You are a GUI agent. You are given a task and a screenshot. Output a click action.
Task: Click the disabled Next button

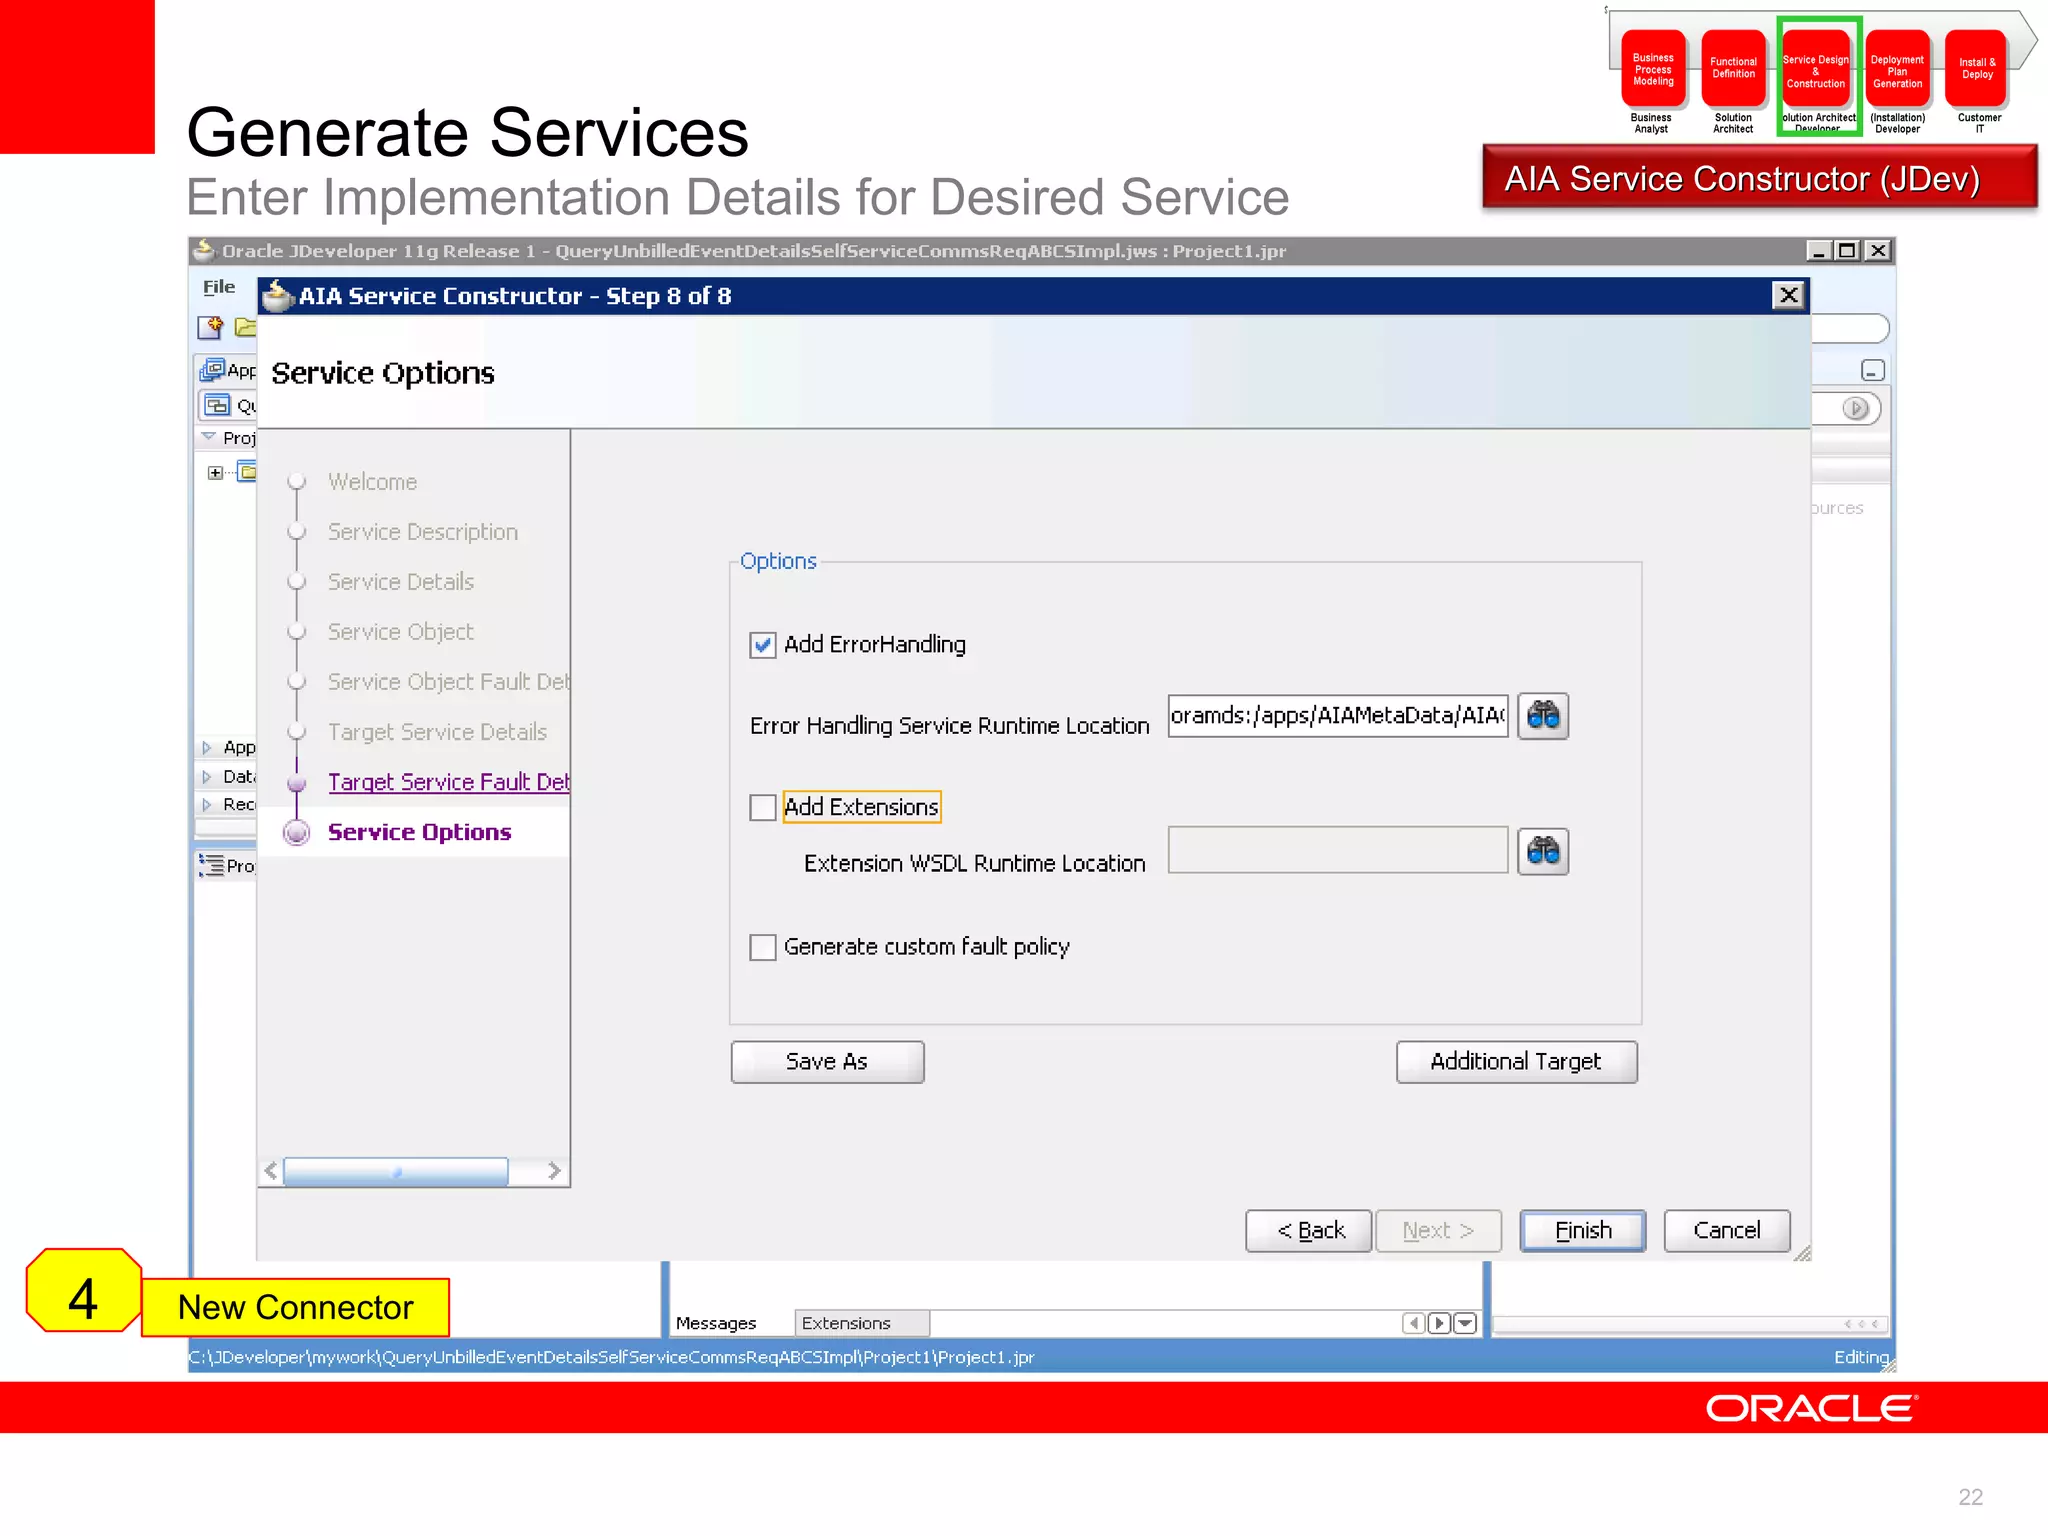click(1438, 1230)
